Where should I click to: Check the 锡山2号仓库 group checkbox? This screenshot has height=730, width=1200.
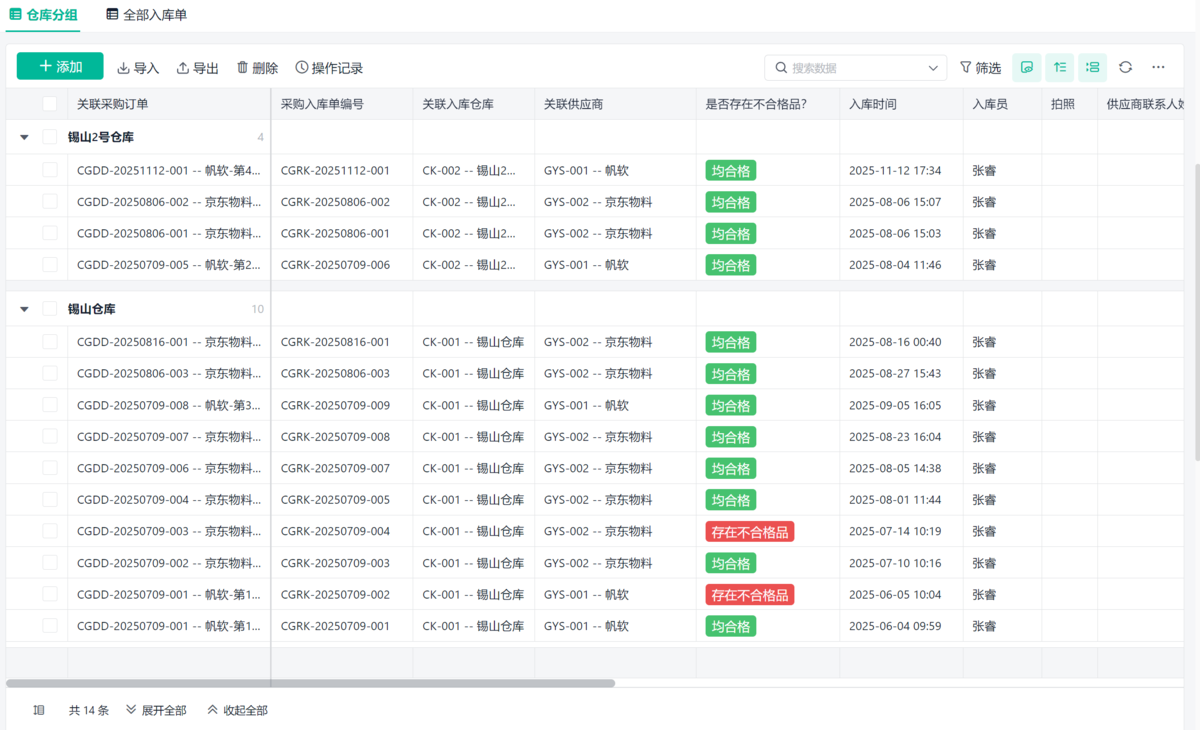pos(50,137)
